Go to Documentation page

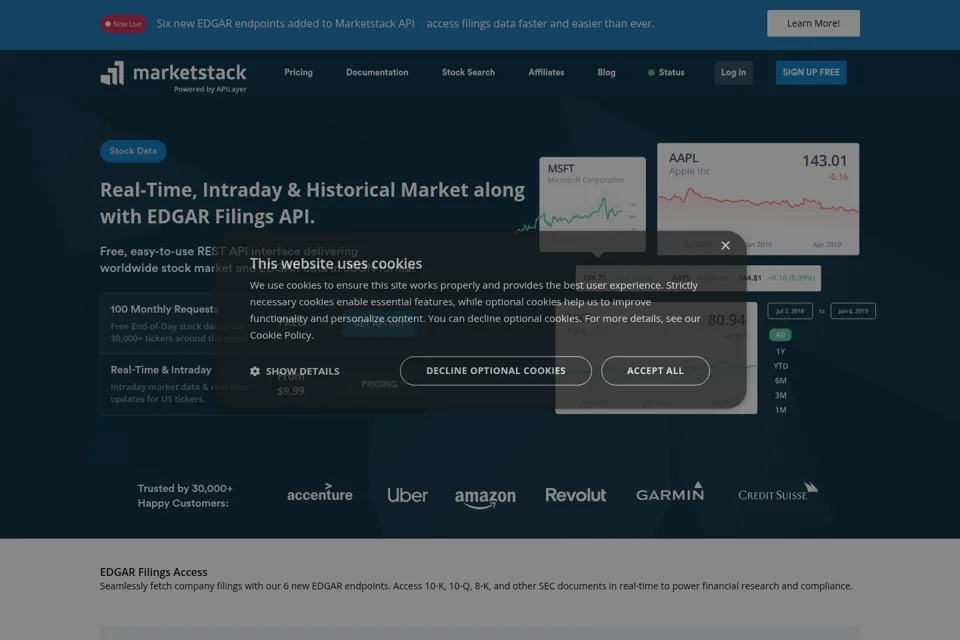point(377,72)
